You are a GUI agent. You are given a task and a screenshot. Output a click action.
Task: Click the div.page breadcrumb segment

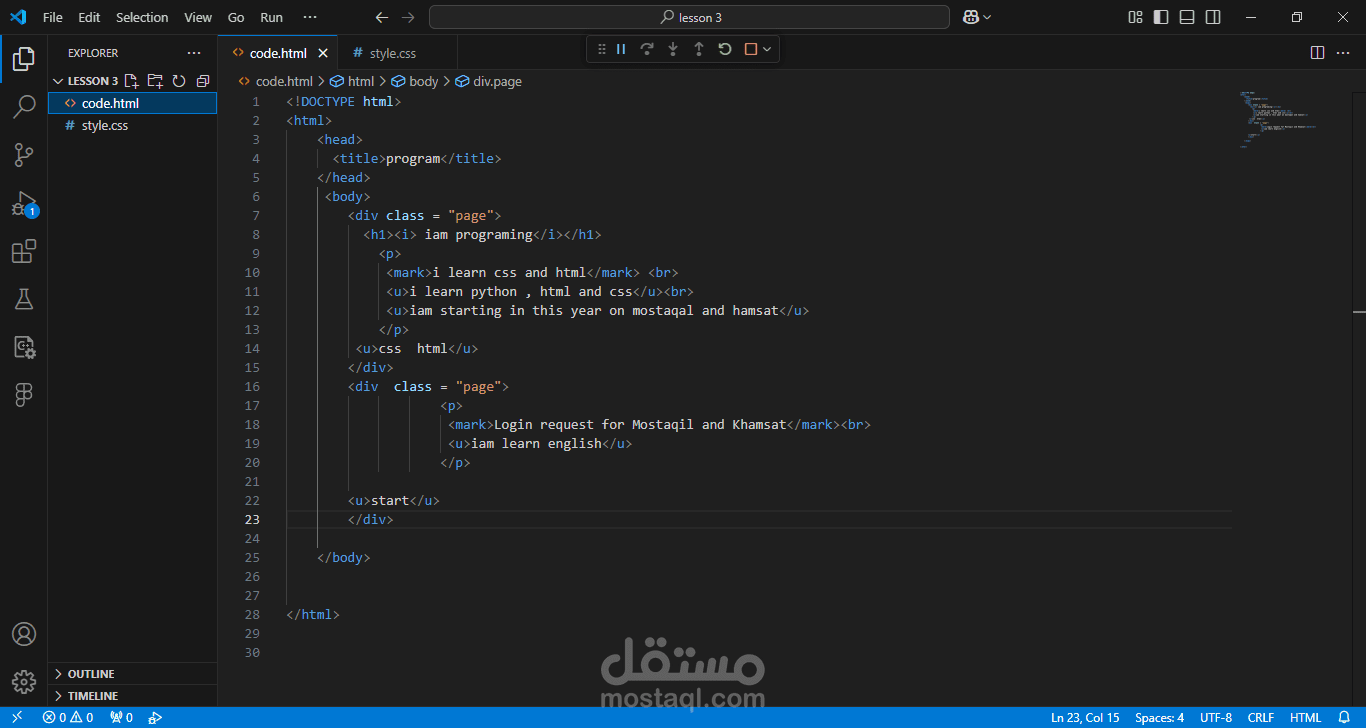tap(489, 81)
